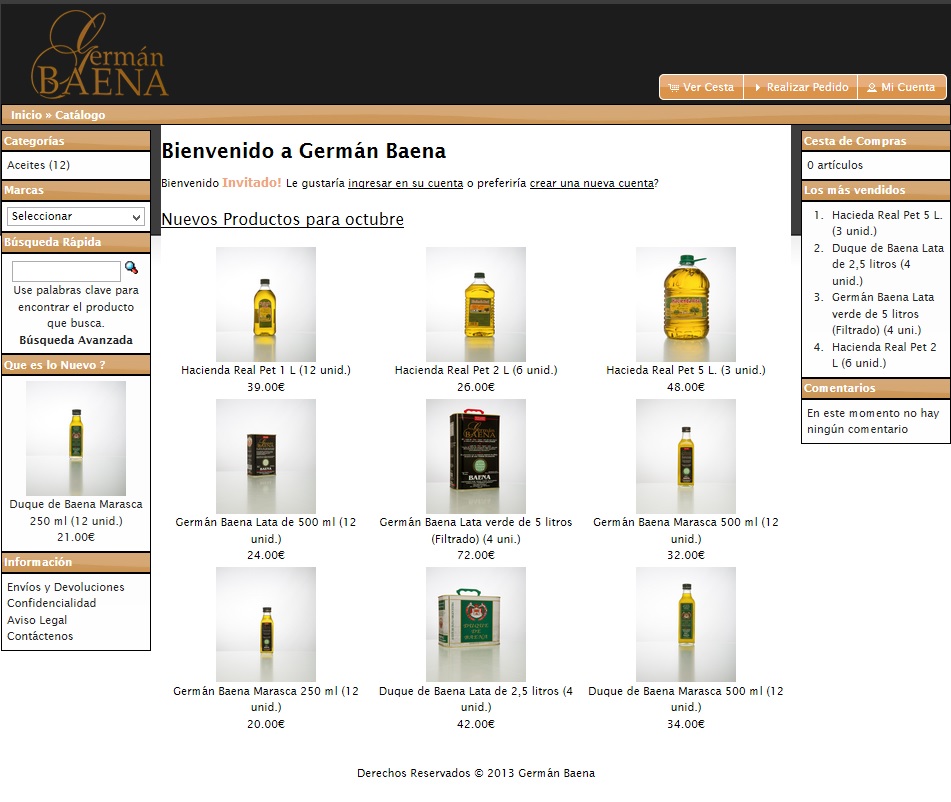951x802 pixels.
Task: Open the Germán Baena Lata verde de 5 litros product link
Action: coord(476,530)
